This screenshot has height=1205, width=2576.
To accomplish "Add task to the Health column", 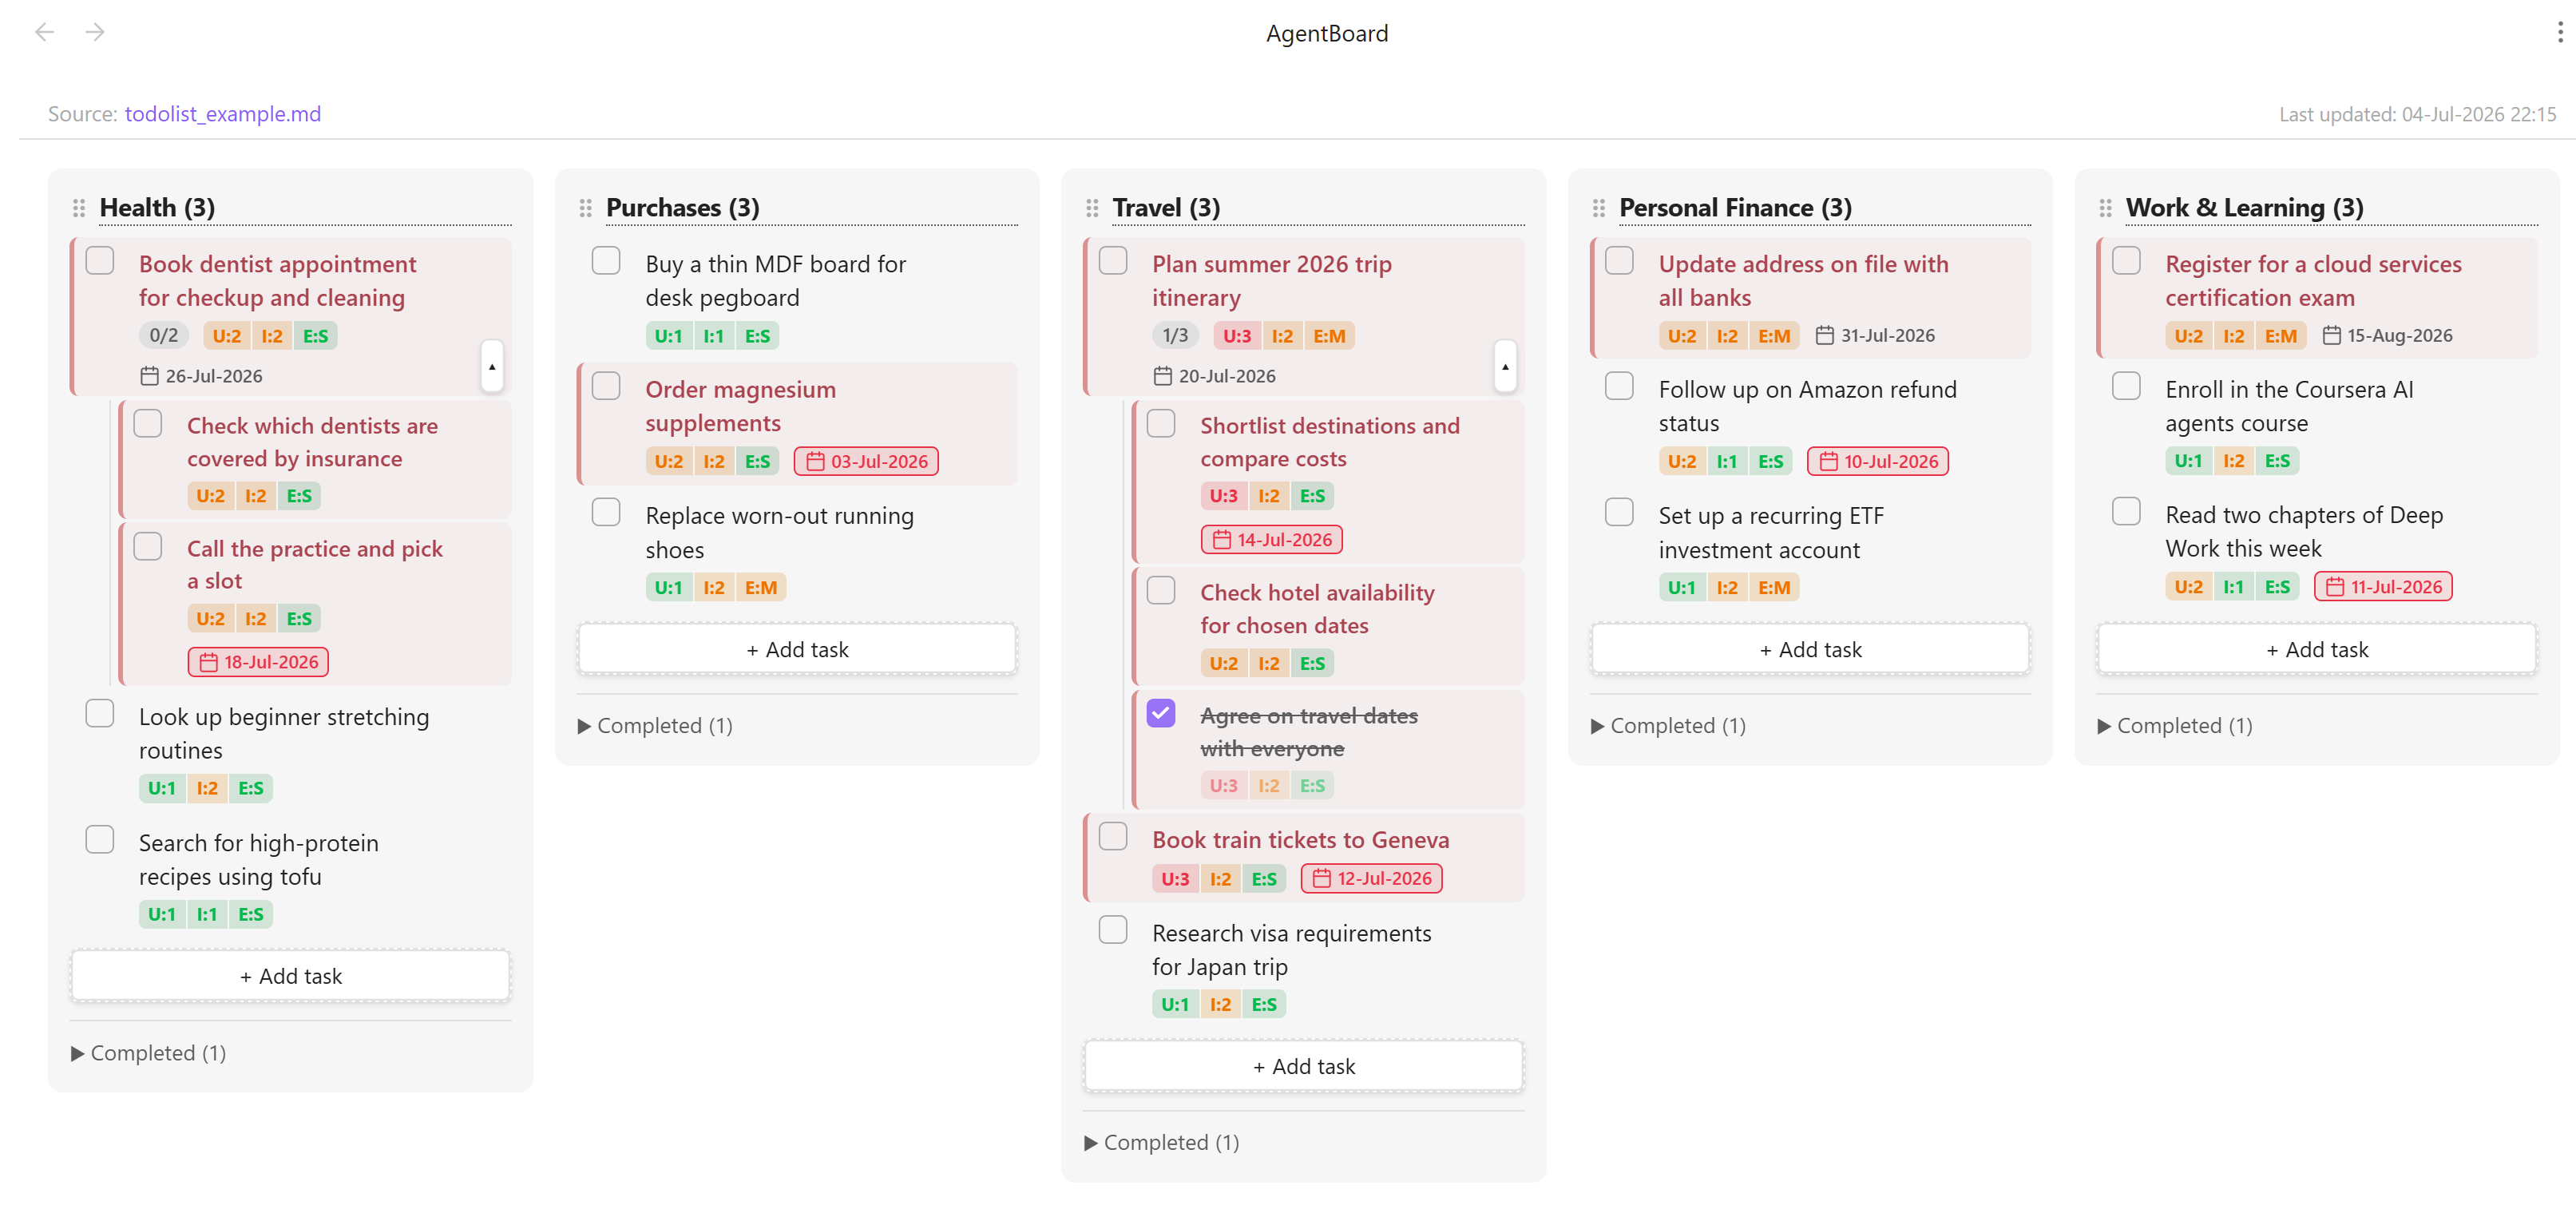I will [290, 976].
